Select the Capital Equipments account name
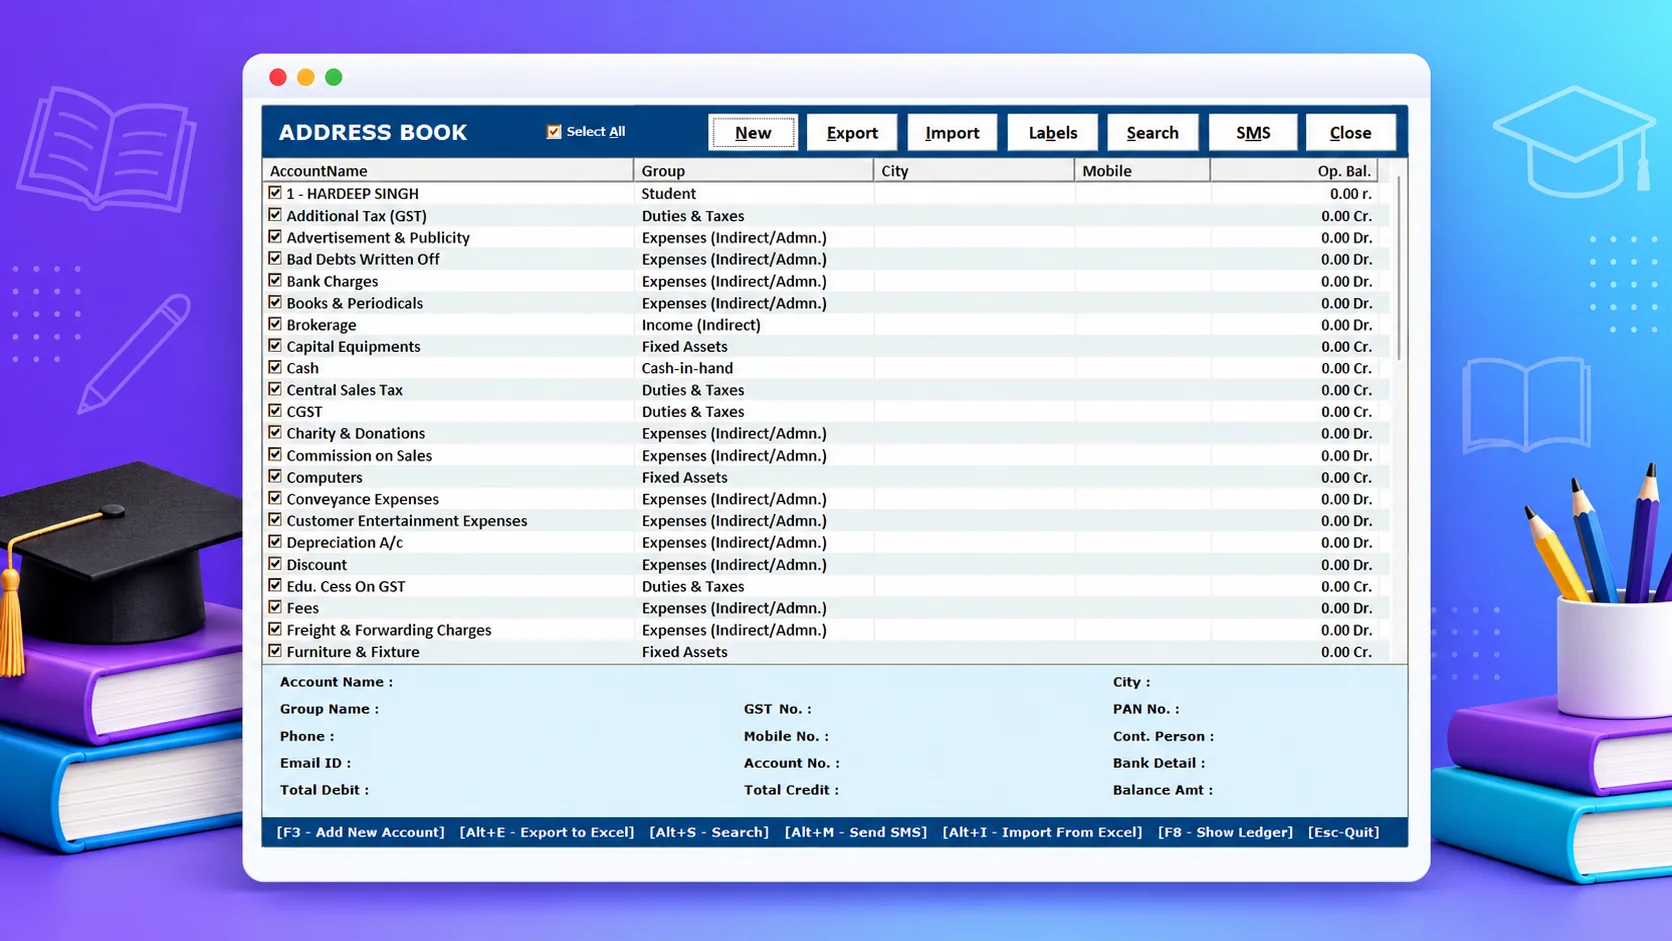The height and width of the screenshot is (941, 1672). (x=353, y=346)
